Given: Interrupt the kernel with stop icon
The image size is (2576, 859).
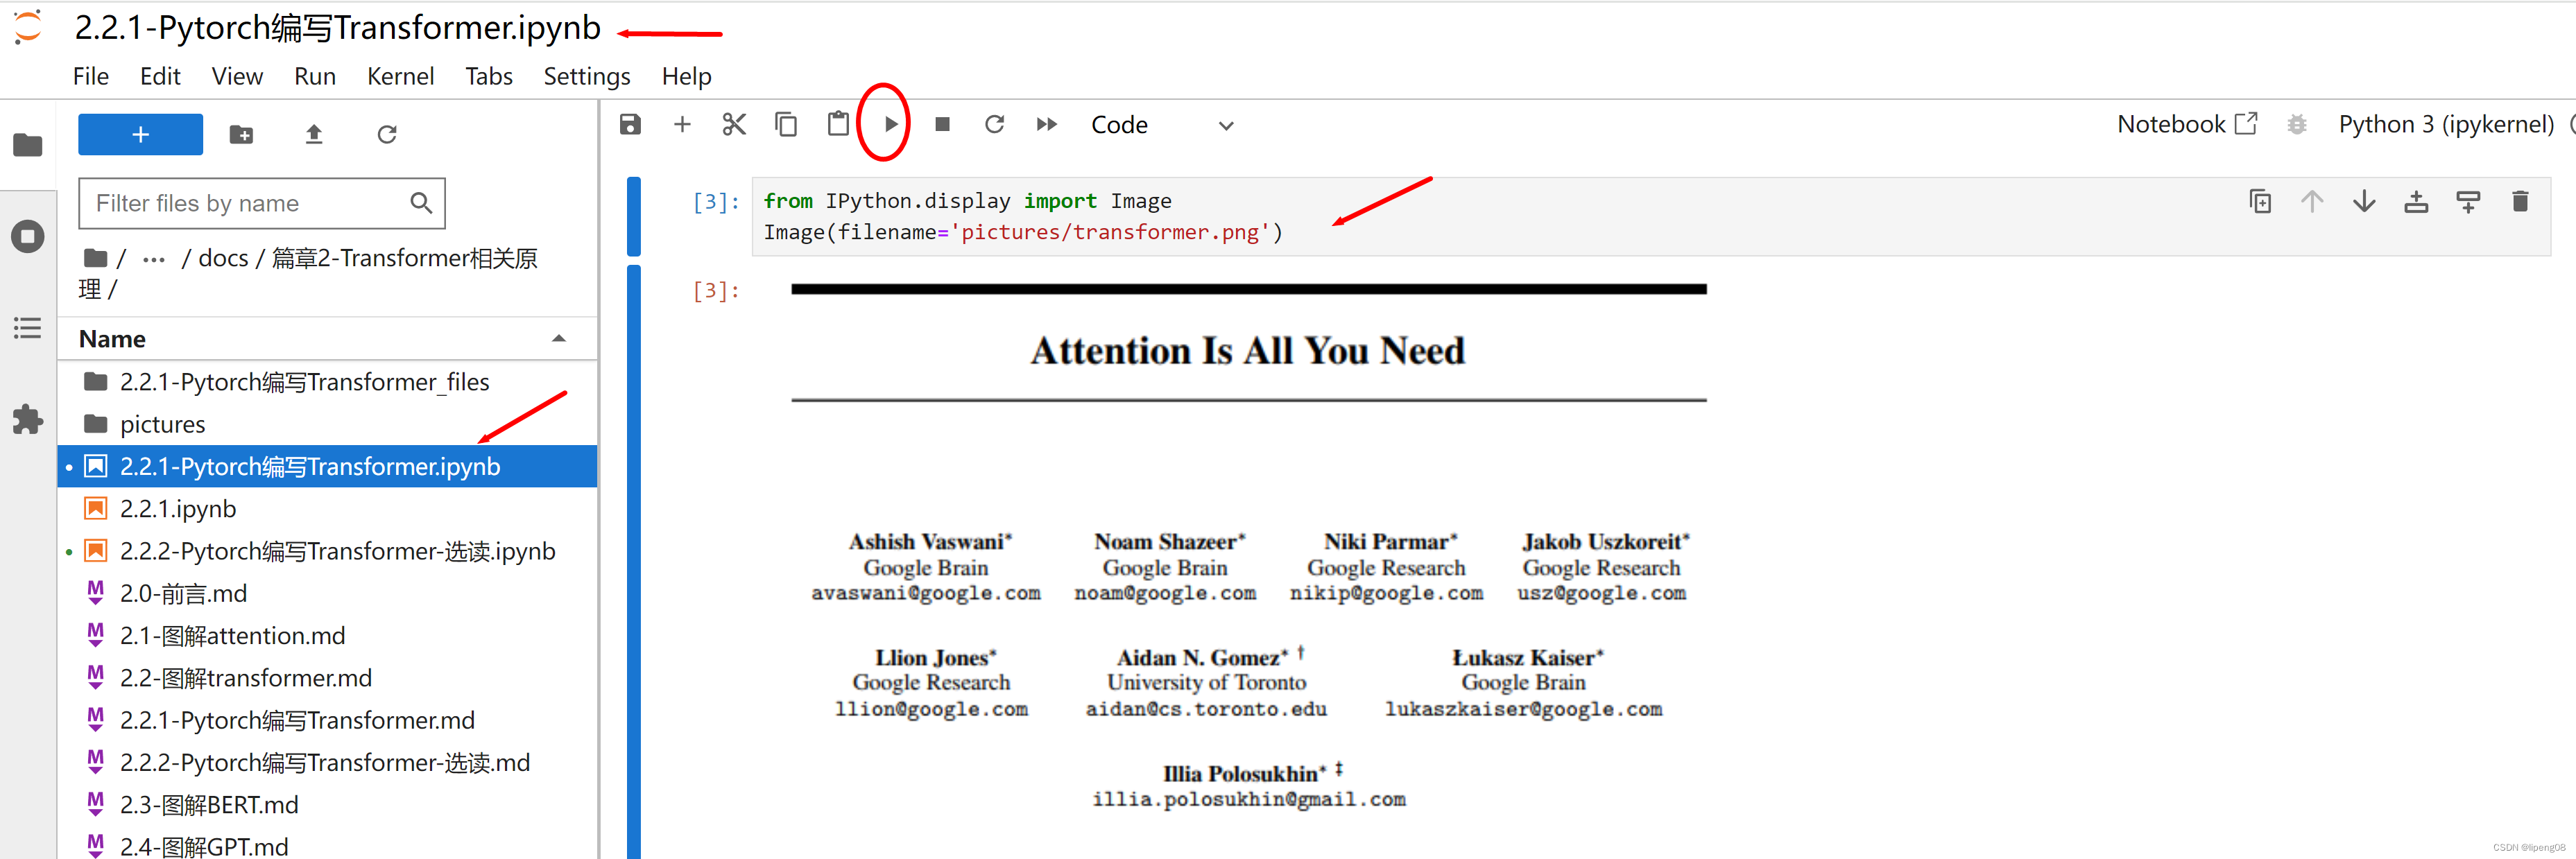Looking at the screenshot, I should [x=942, y=124].
